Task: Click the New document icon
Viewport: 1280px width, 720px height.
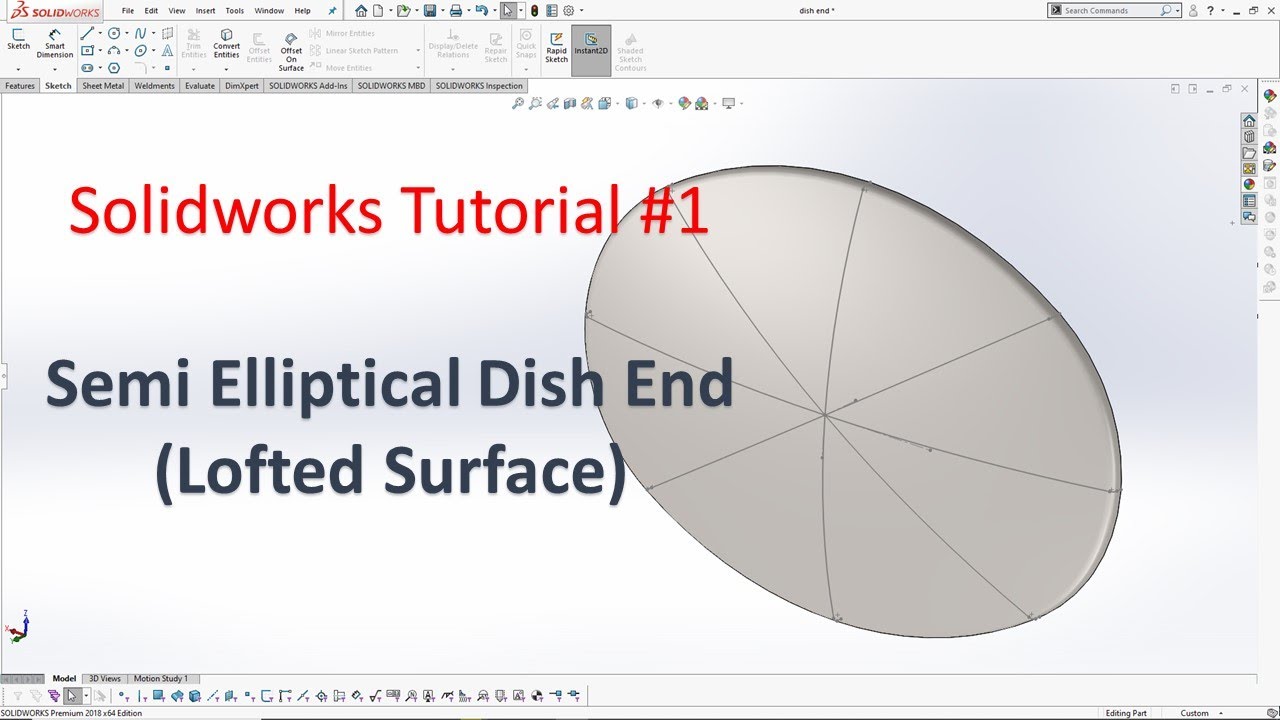Action: pyautogui.click(x=379, y=11)
